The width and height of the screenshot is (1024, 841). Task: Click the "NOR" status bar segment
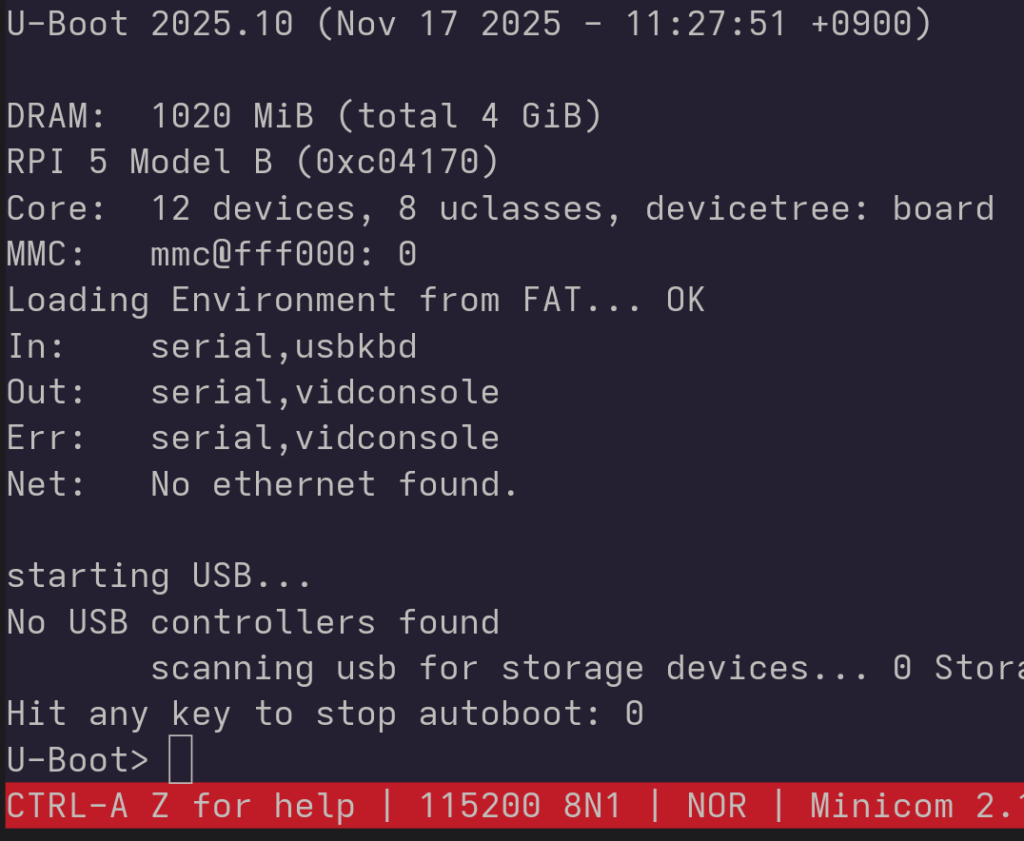click(716, 806)
